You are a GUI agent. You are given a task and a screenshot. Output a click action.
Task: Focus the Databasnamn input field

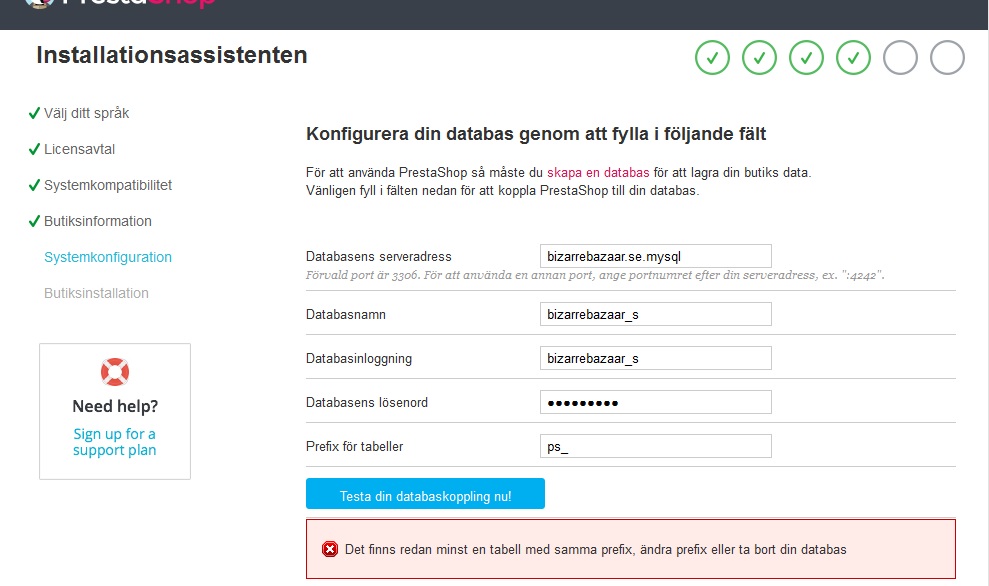(655, 314)
